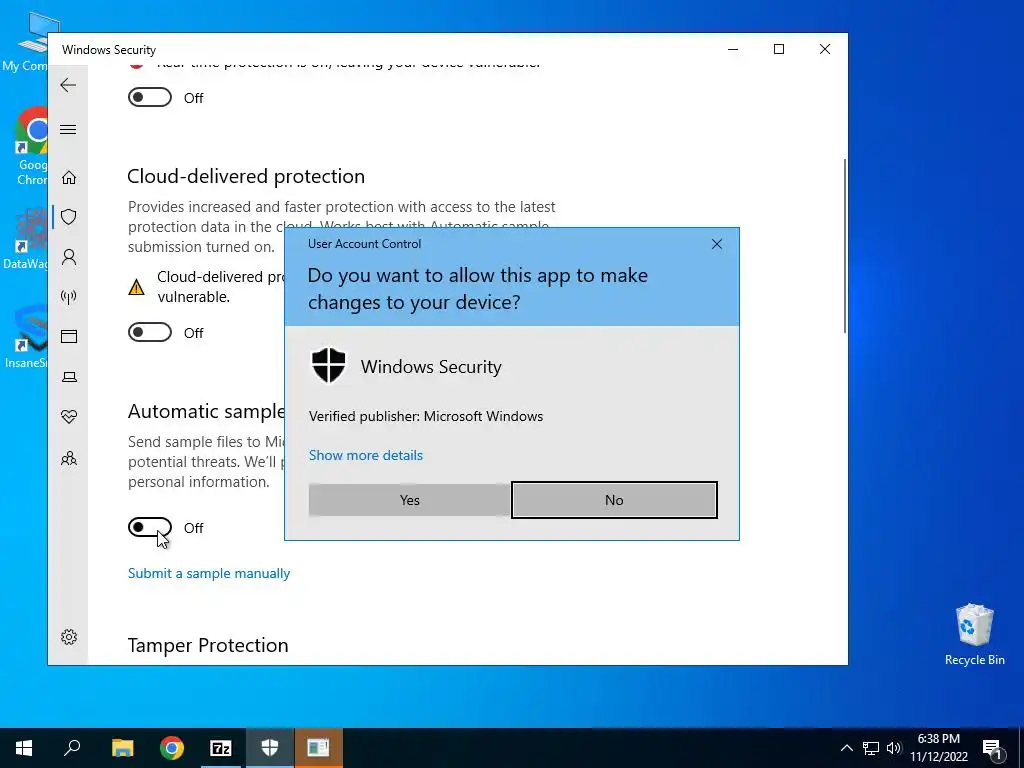This screenshot has height=768, width=1024.
Task: Click Verified publisher: Microsoft Windows text
Action: (x=426, y=417)
